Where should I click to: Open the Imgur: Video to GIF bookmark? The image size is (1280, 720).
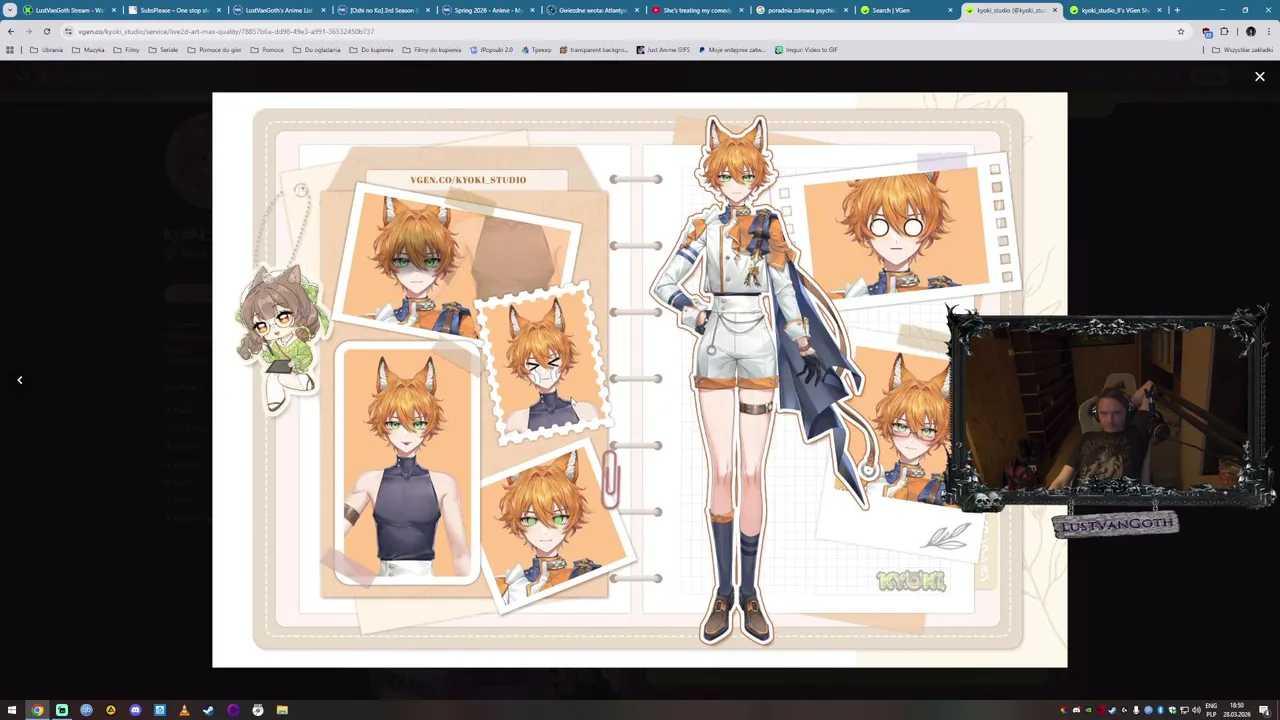(806, 49)
